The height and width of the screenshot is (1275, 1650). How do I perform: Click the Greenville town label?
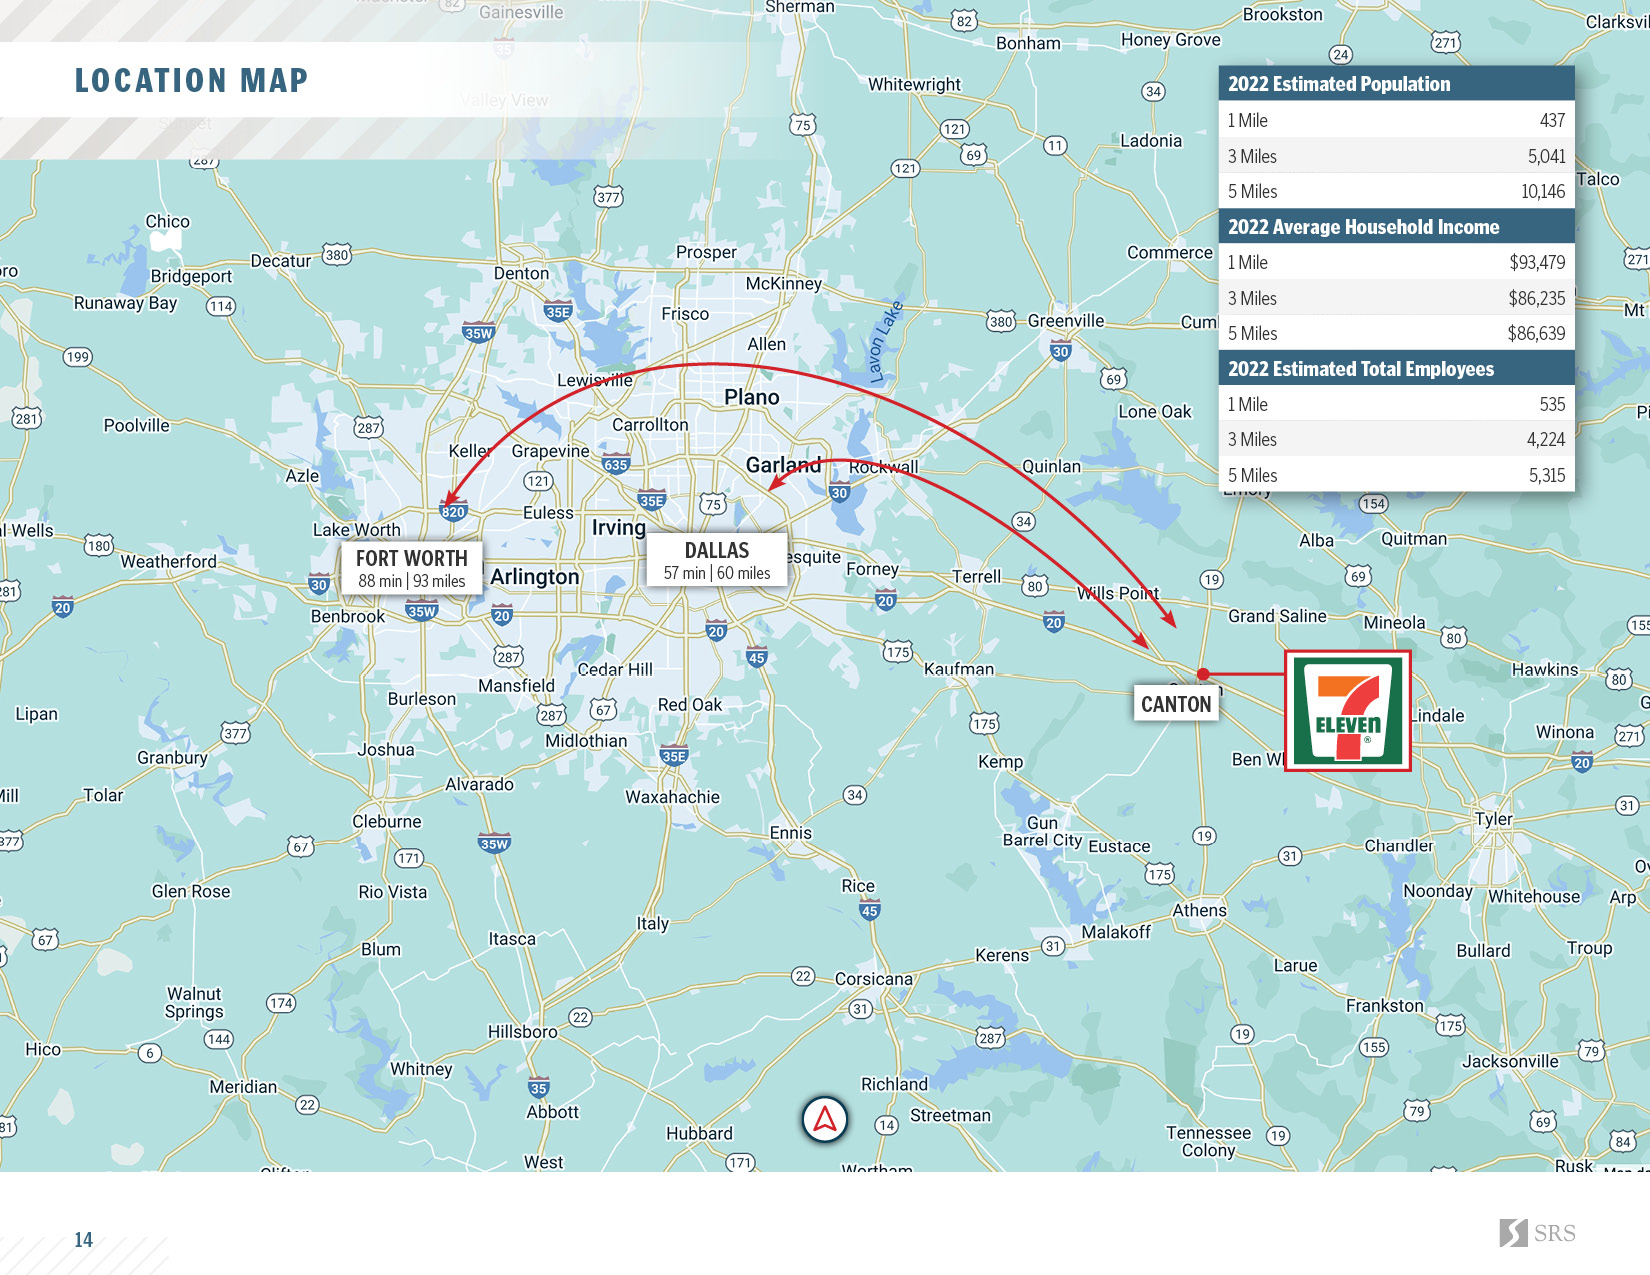[1066, 321]
